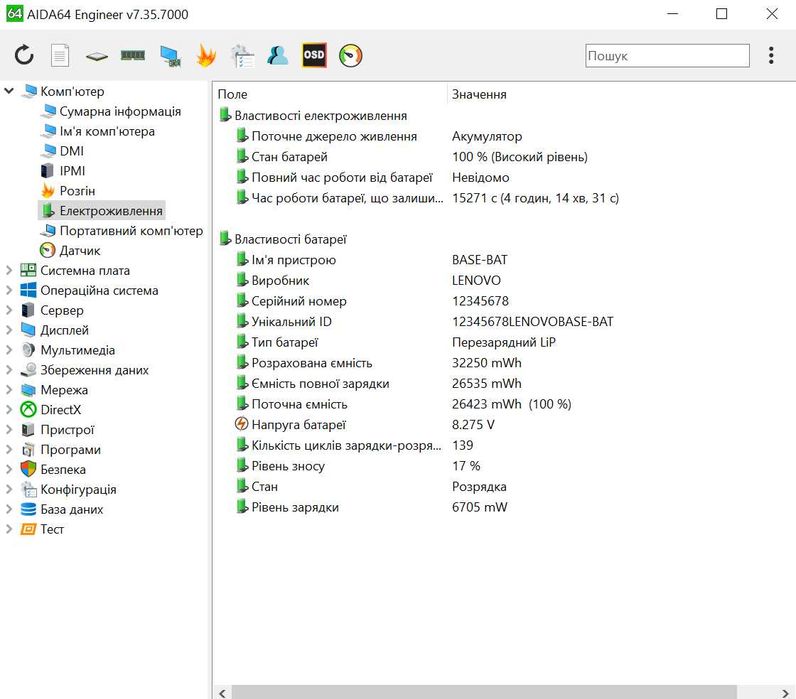The width and height of the screenshot is (796, 699).
Task: Click the 6705 mW value
Action: coord(479,507)
